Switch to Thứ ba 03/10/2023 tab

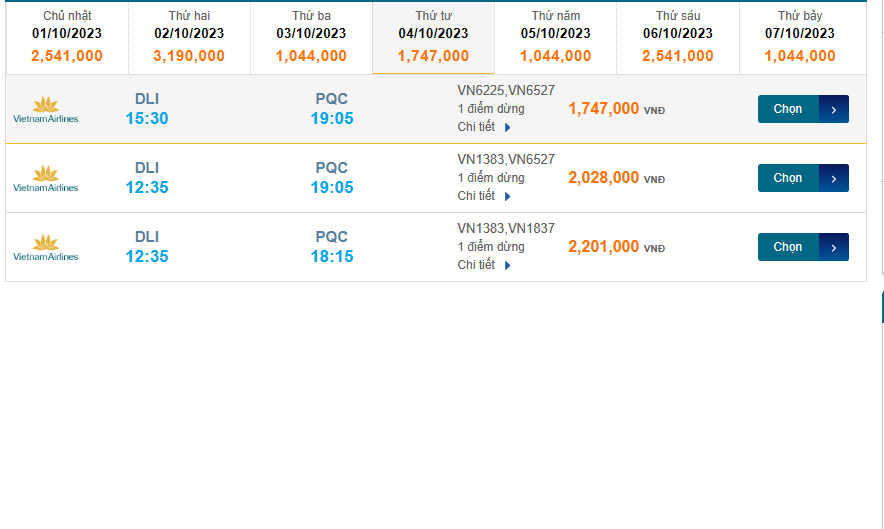[311, 37]
